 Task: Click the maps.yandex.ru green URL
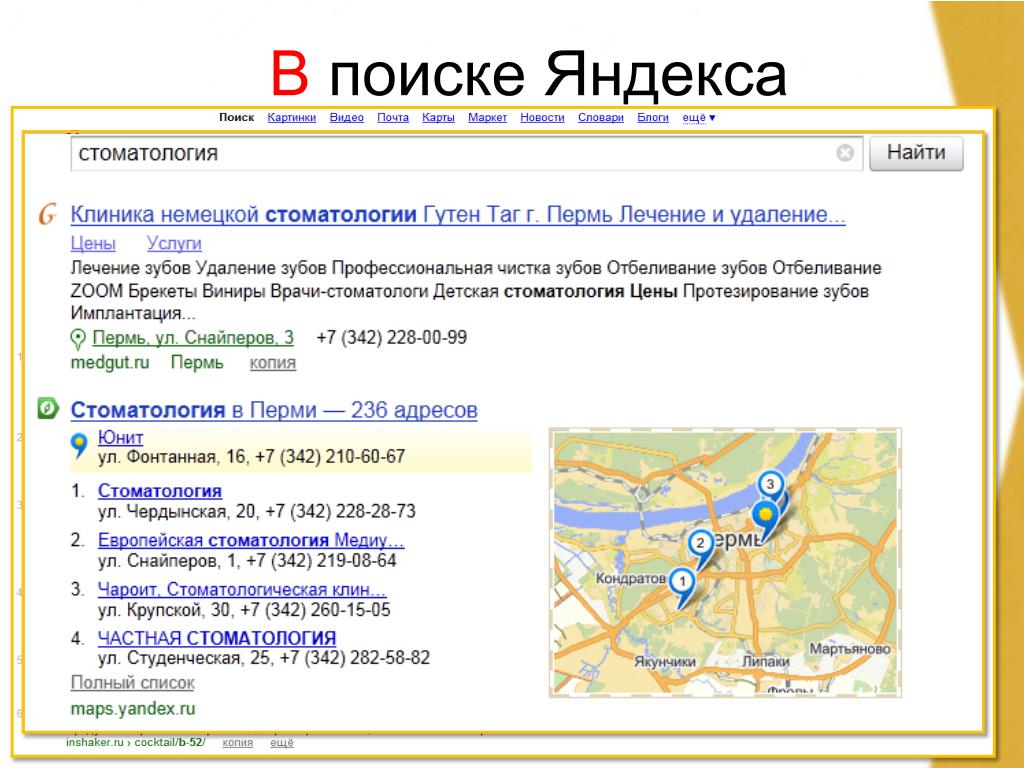pyautogui.click(x=133, y=709)
